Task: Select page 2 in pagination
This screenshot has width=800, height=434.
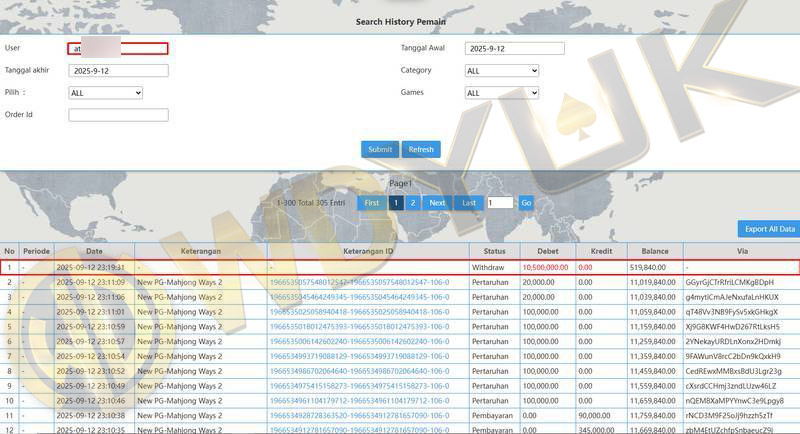Action: [x=413, y=202]
